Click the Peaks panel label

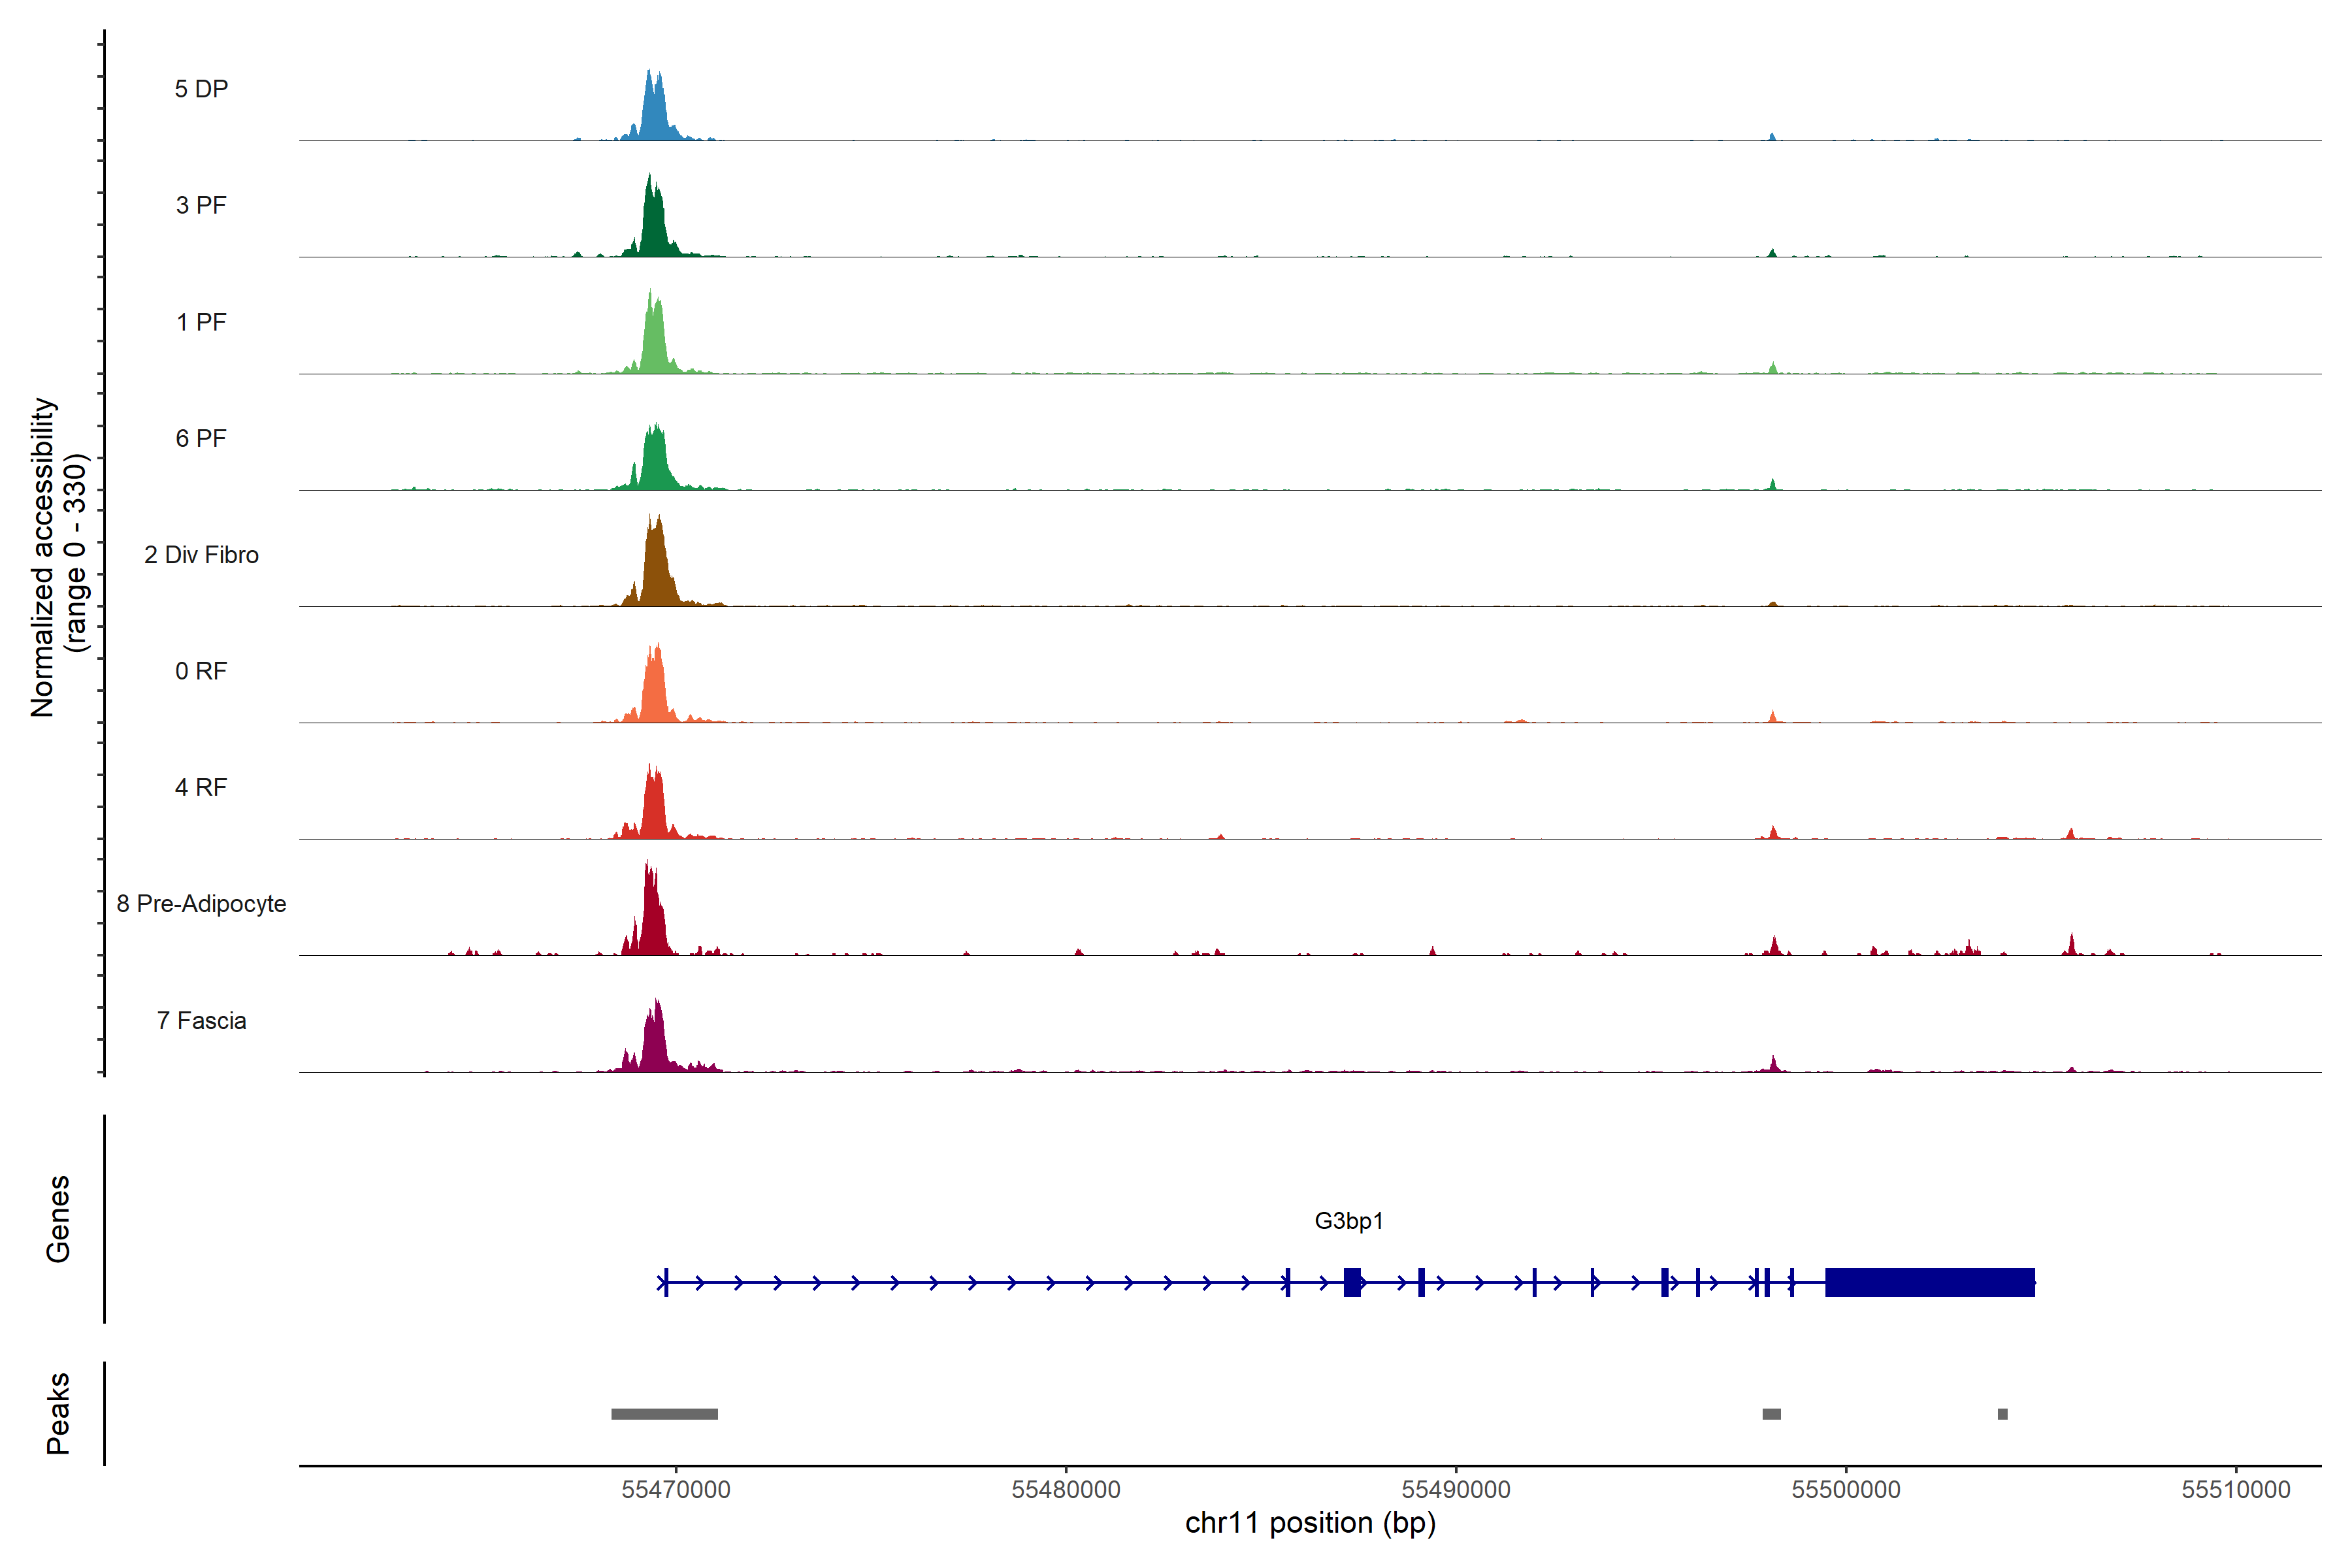tap(58, 1413)
